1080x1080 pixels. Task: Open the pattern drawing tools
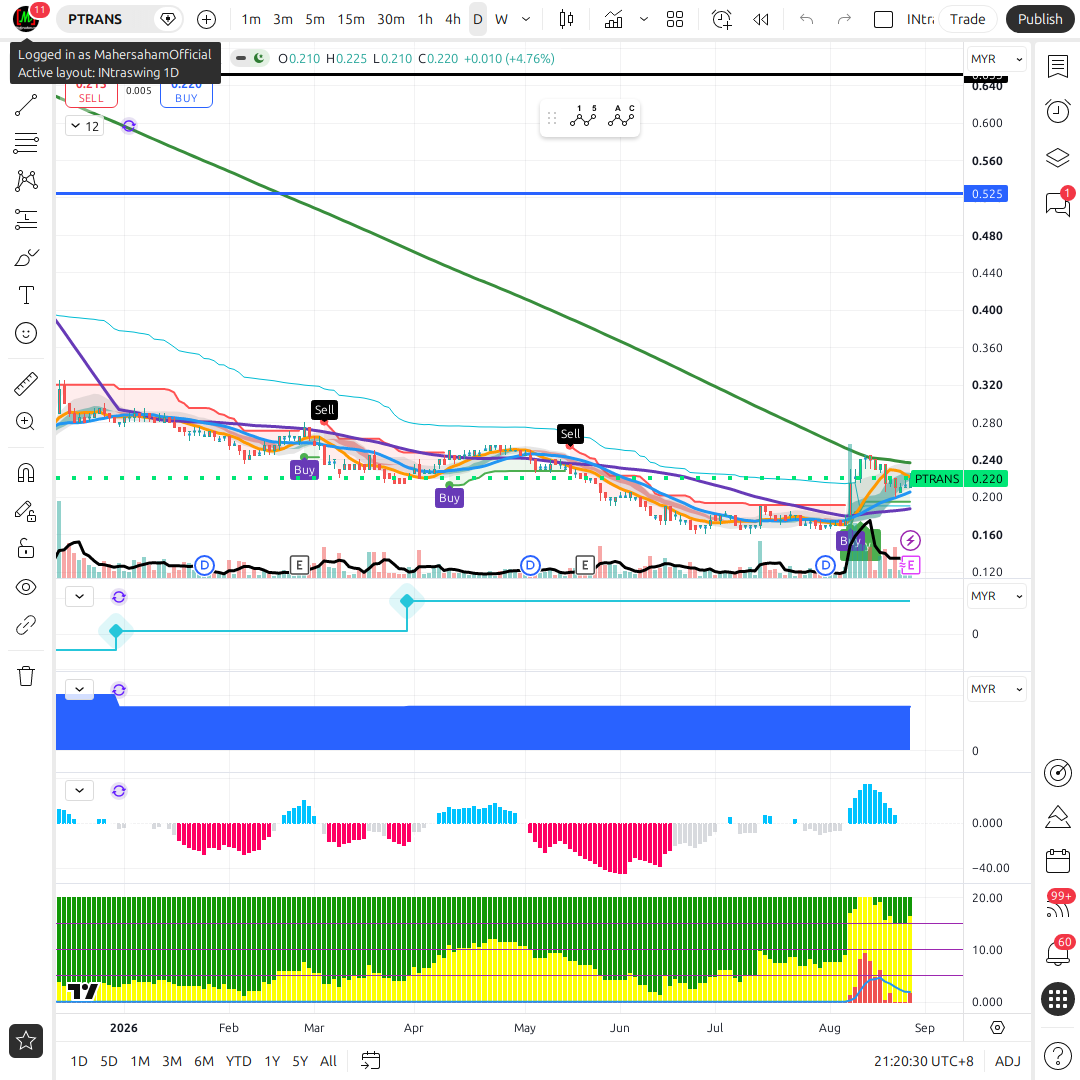click(x=26, y=181)
